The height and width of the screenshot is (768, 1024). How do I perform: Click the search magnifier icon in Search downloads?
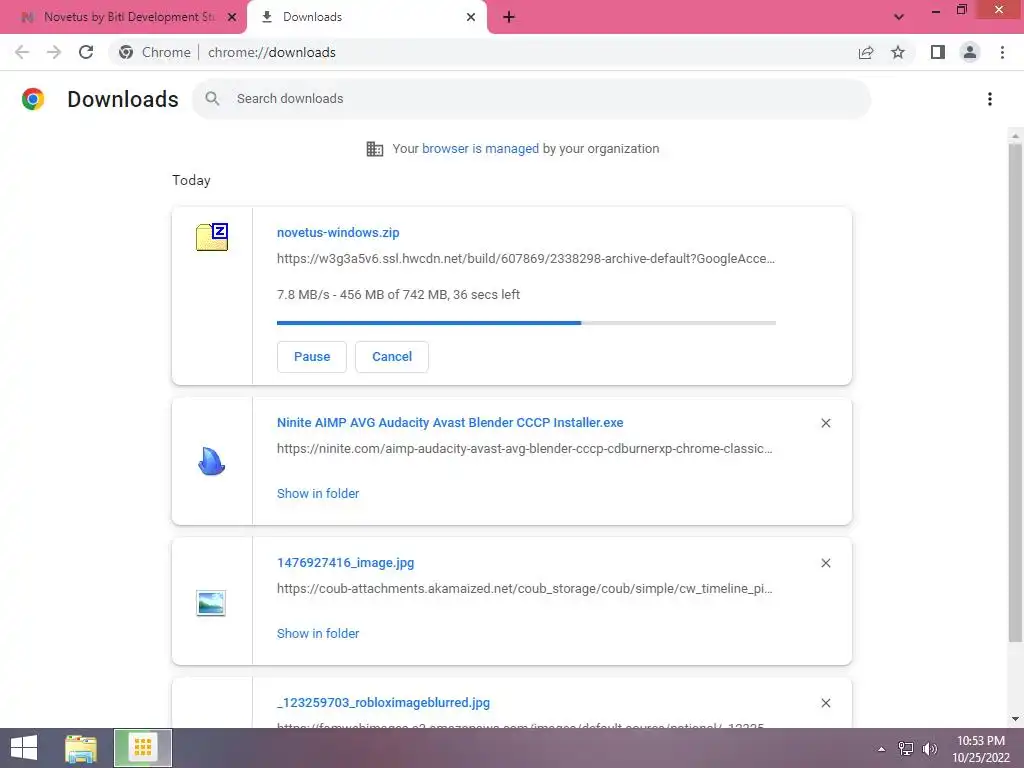click(212, 99)
